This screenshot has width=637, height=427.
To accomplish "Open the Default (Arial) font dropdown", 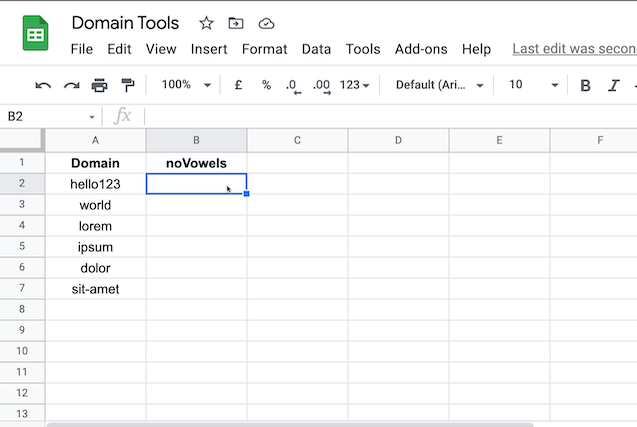I will point(440,85).
